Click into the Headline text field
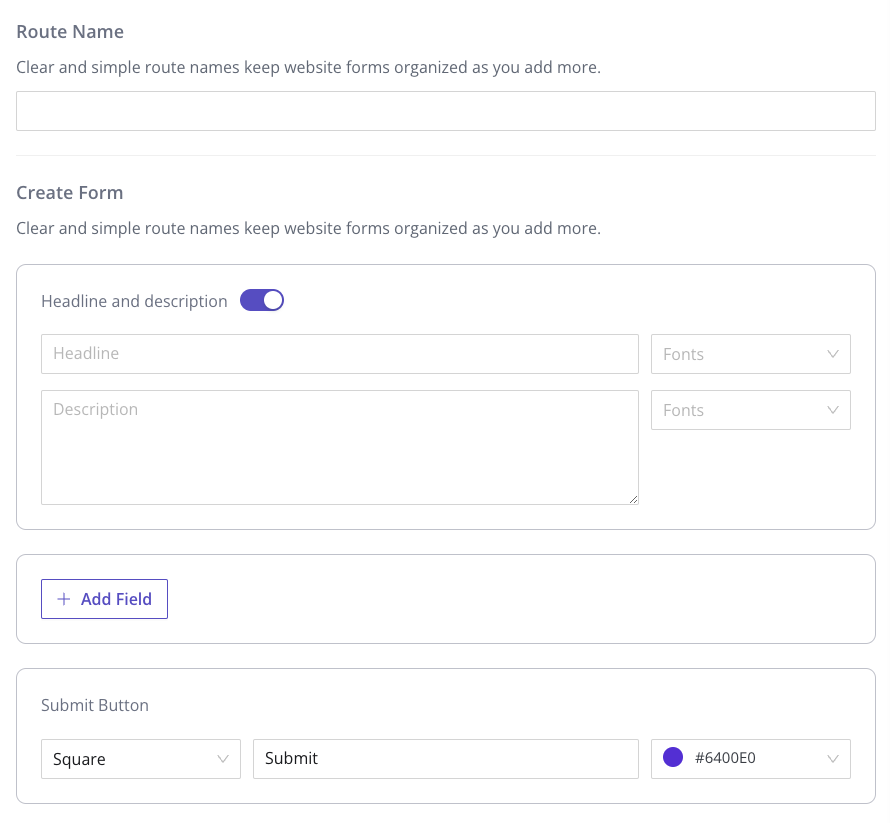Image resolution: width=890 pixels, height=823 pixels. click(339, 354)
